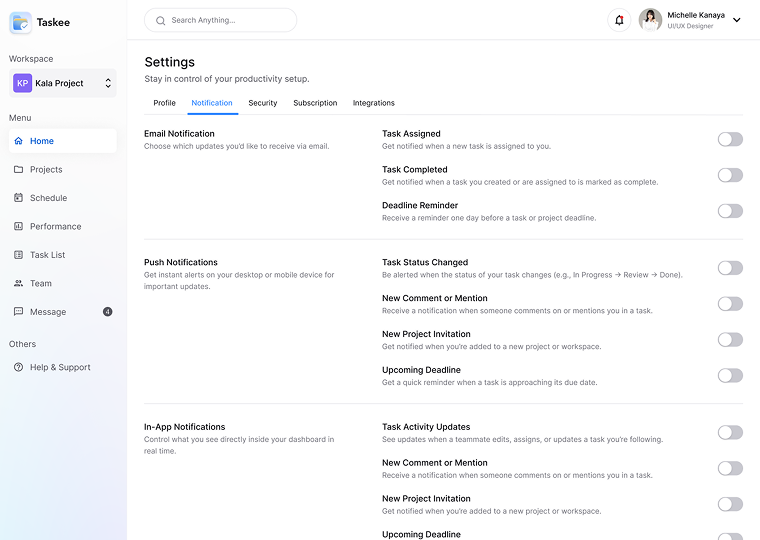Viewport: 760px width, 540px height.
Task: Click the Performance chart icon
Action: coord(18,226)
